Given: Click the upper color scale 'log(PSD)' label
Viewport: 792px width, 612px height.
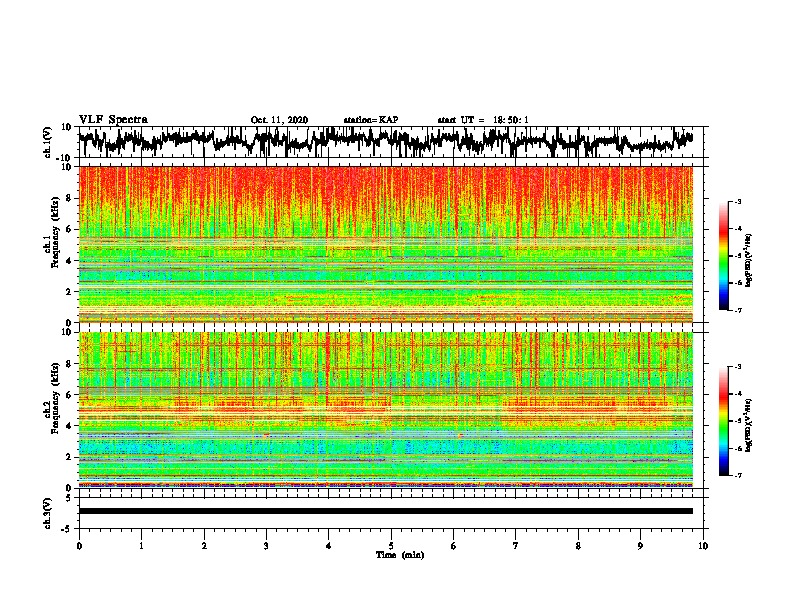Looking at the screenshot, I should 748,261.
